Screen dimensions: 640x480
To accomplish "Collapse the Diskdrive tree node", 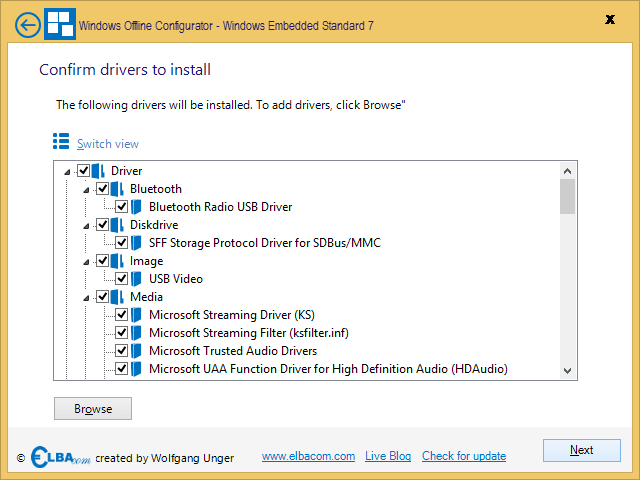I will pos(86,226).
